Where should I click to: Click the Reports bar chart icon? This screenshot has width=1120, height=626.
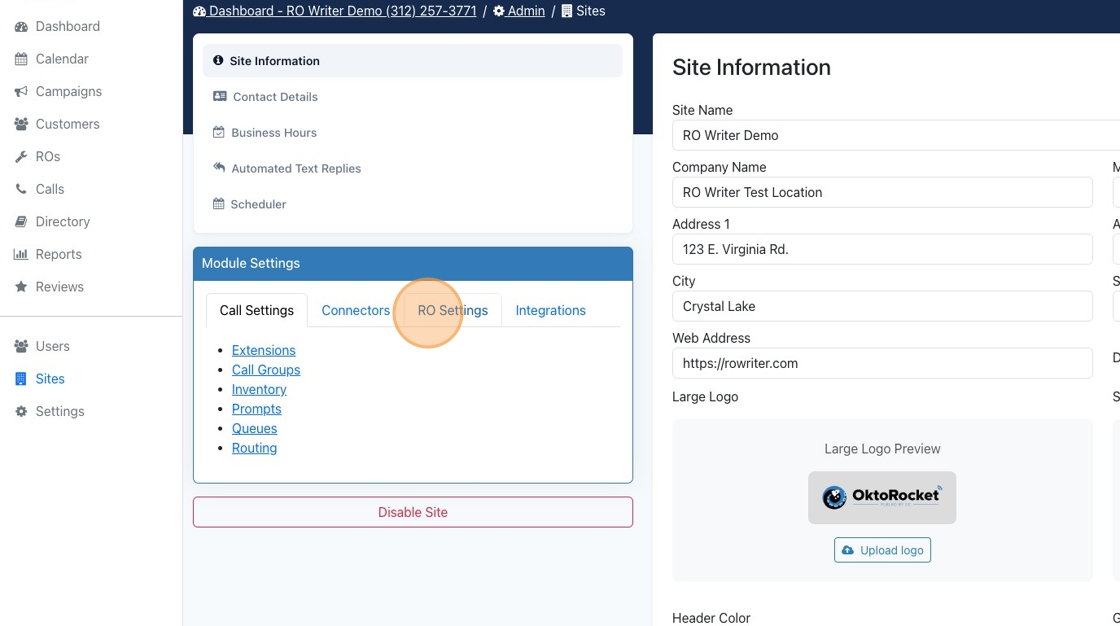pos(21,254)
